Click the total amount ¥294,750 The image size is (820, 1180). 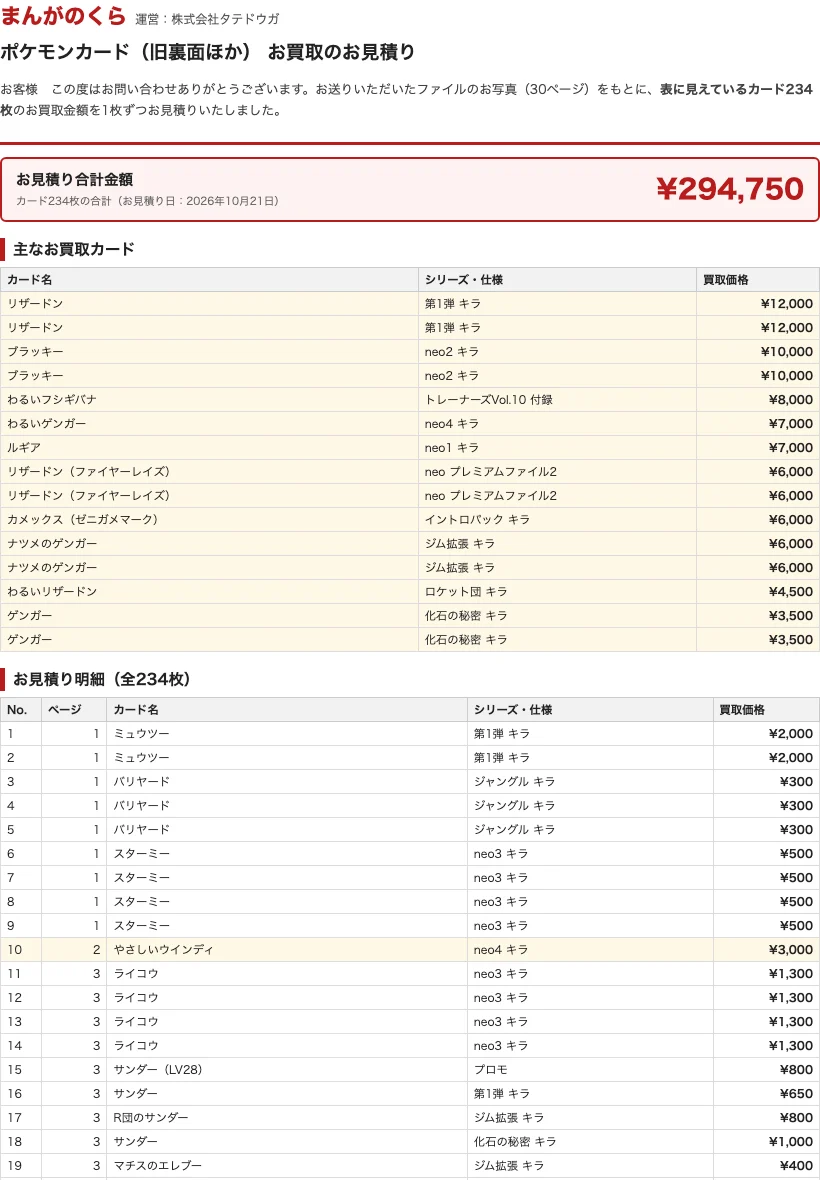coord(730,189)
